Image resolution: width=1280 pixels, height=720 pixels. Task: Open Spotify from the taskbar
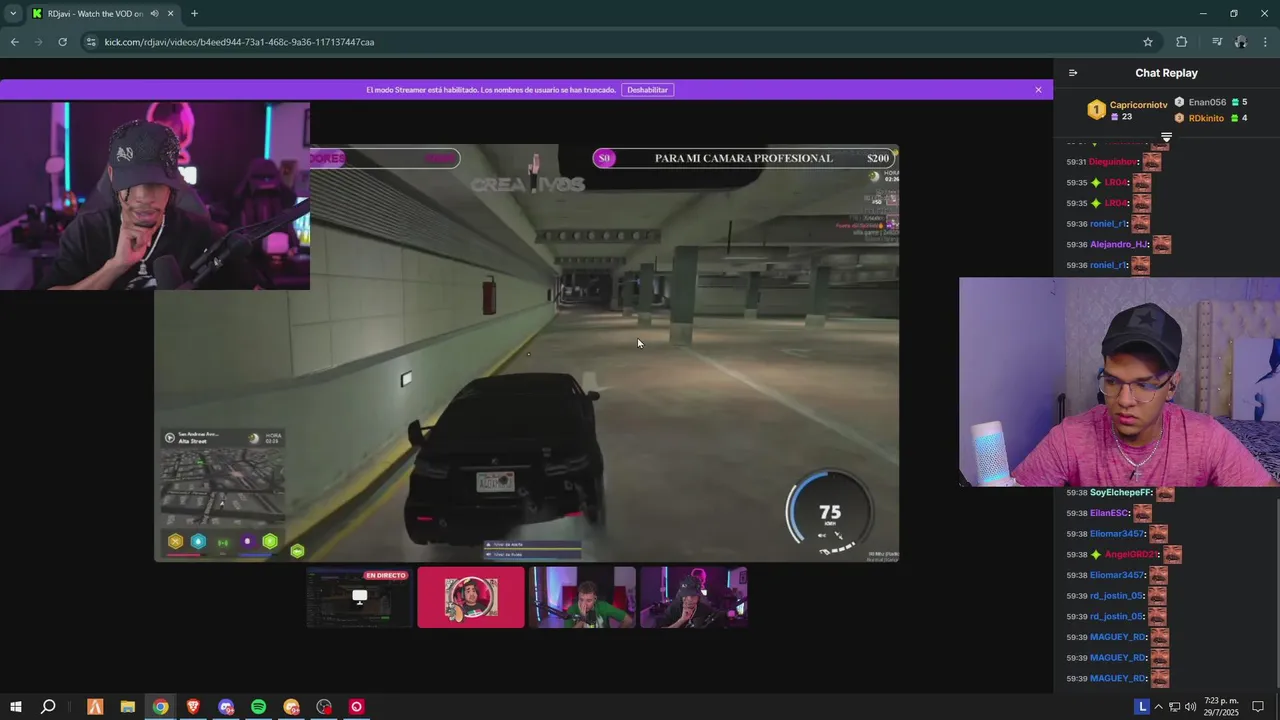pyautogui.click(x=258, y=707)
